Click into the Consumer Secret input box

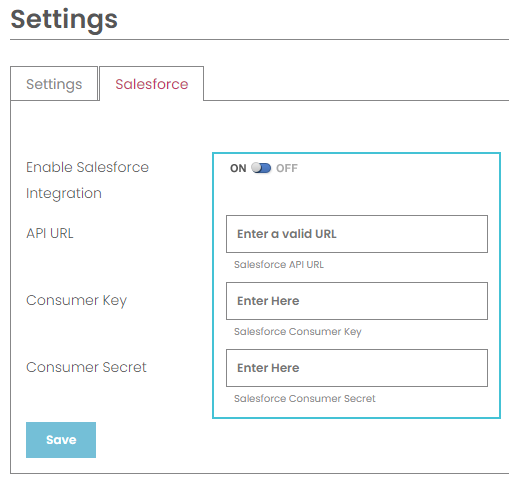pyautogui.click(x=357, y=368)
